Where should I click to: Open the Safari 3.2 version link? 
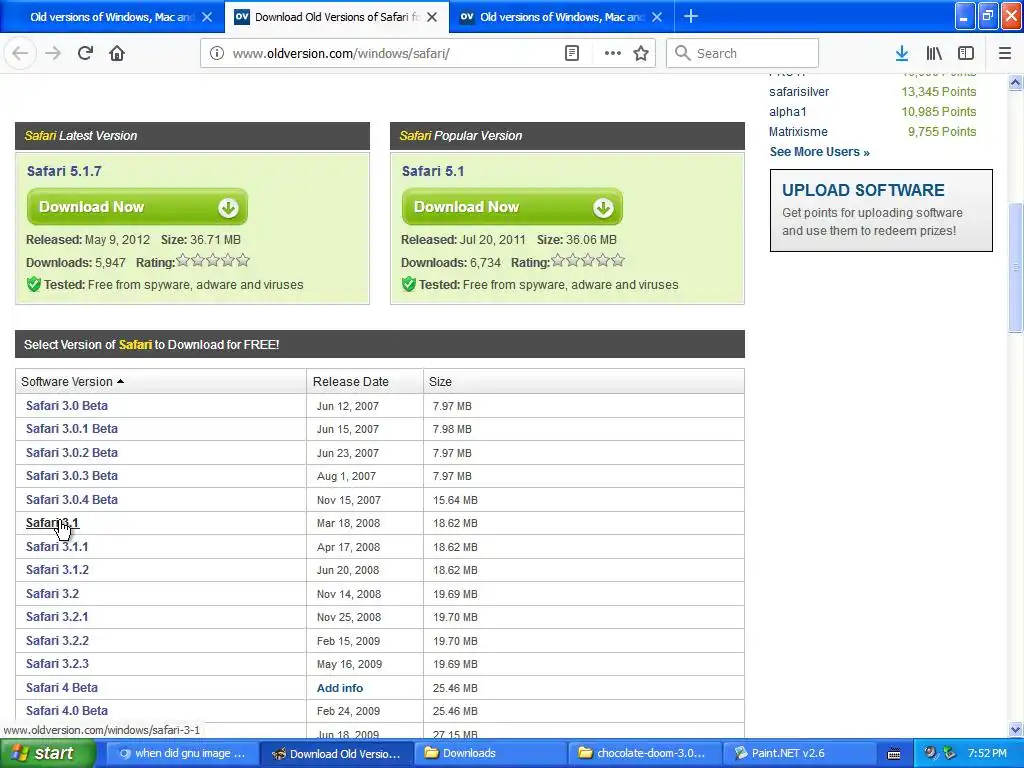(52, 594)
